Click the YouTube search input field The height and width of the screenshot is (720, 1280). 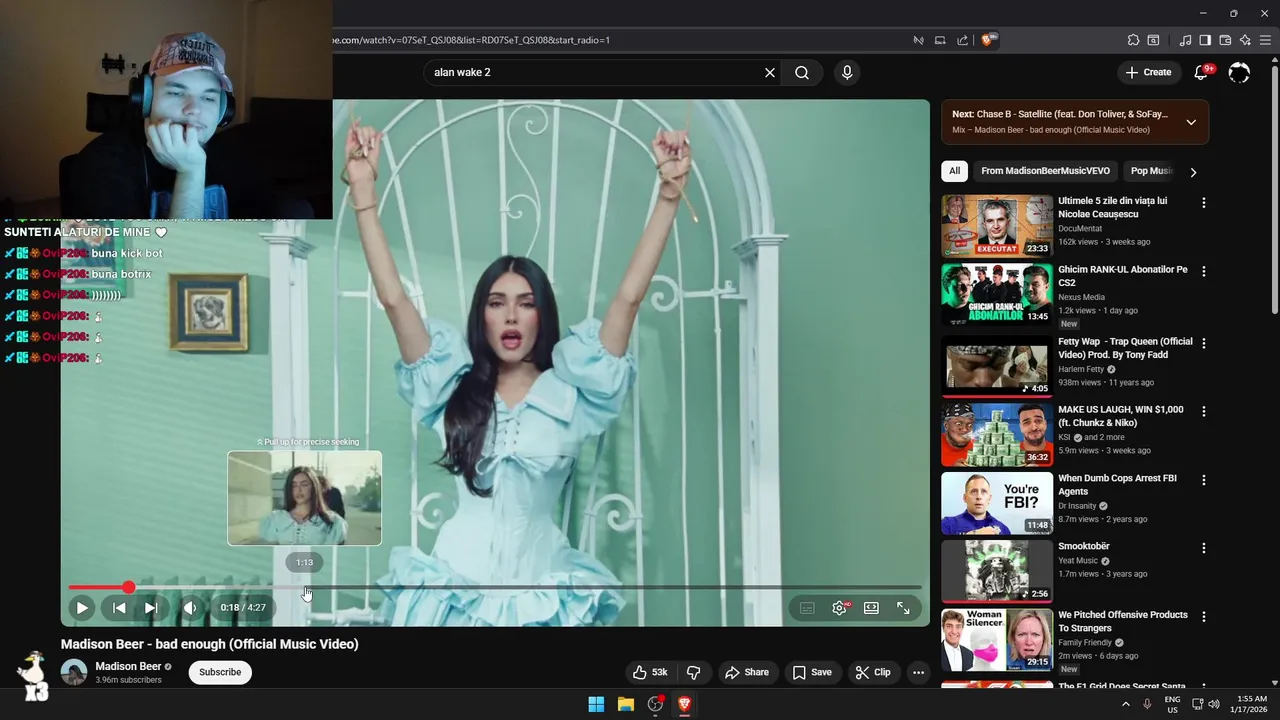coord(592,73)
